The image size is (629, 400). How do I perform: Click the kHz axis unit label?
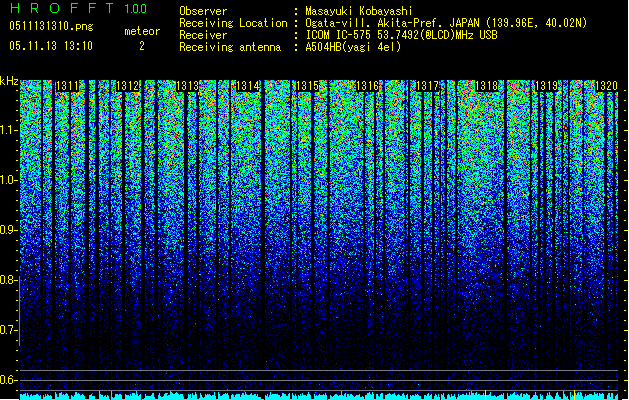(9, 81)
